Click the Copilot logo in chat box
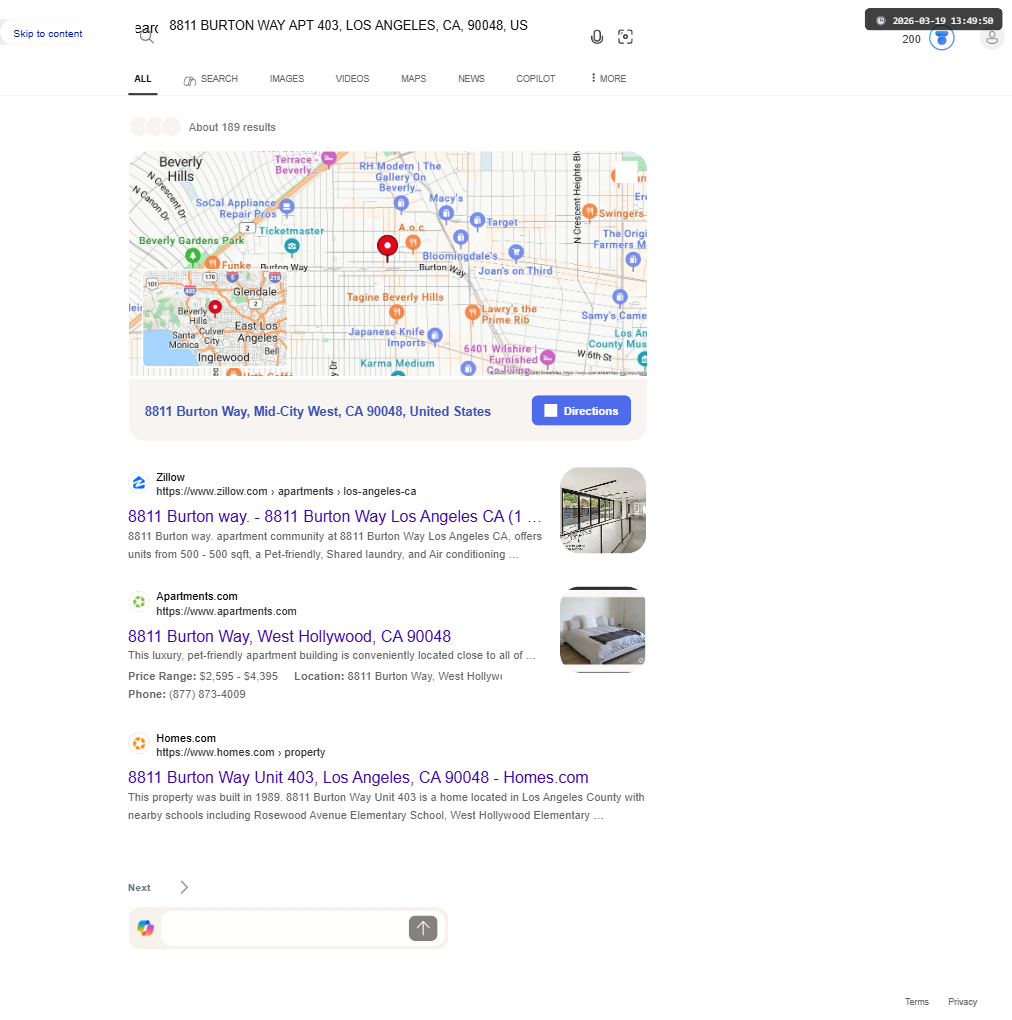Image resolution: width=1012 pixels, height=1020 pixels. tap(146, 928)
